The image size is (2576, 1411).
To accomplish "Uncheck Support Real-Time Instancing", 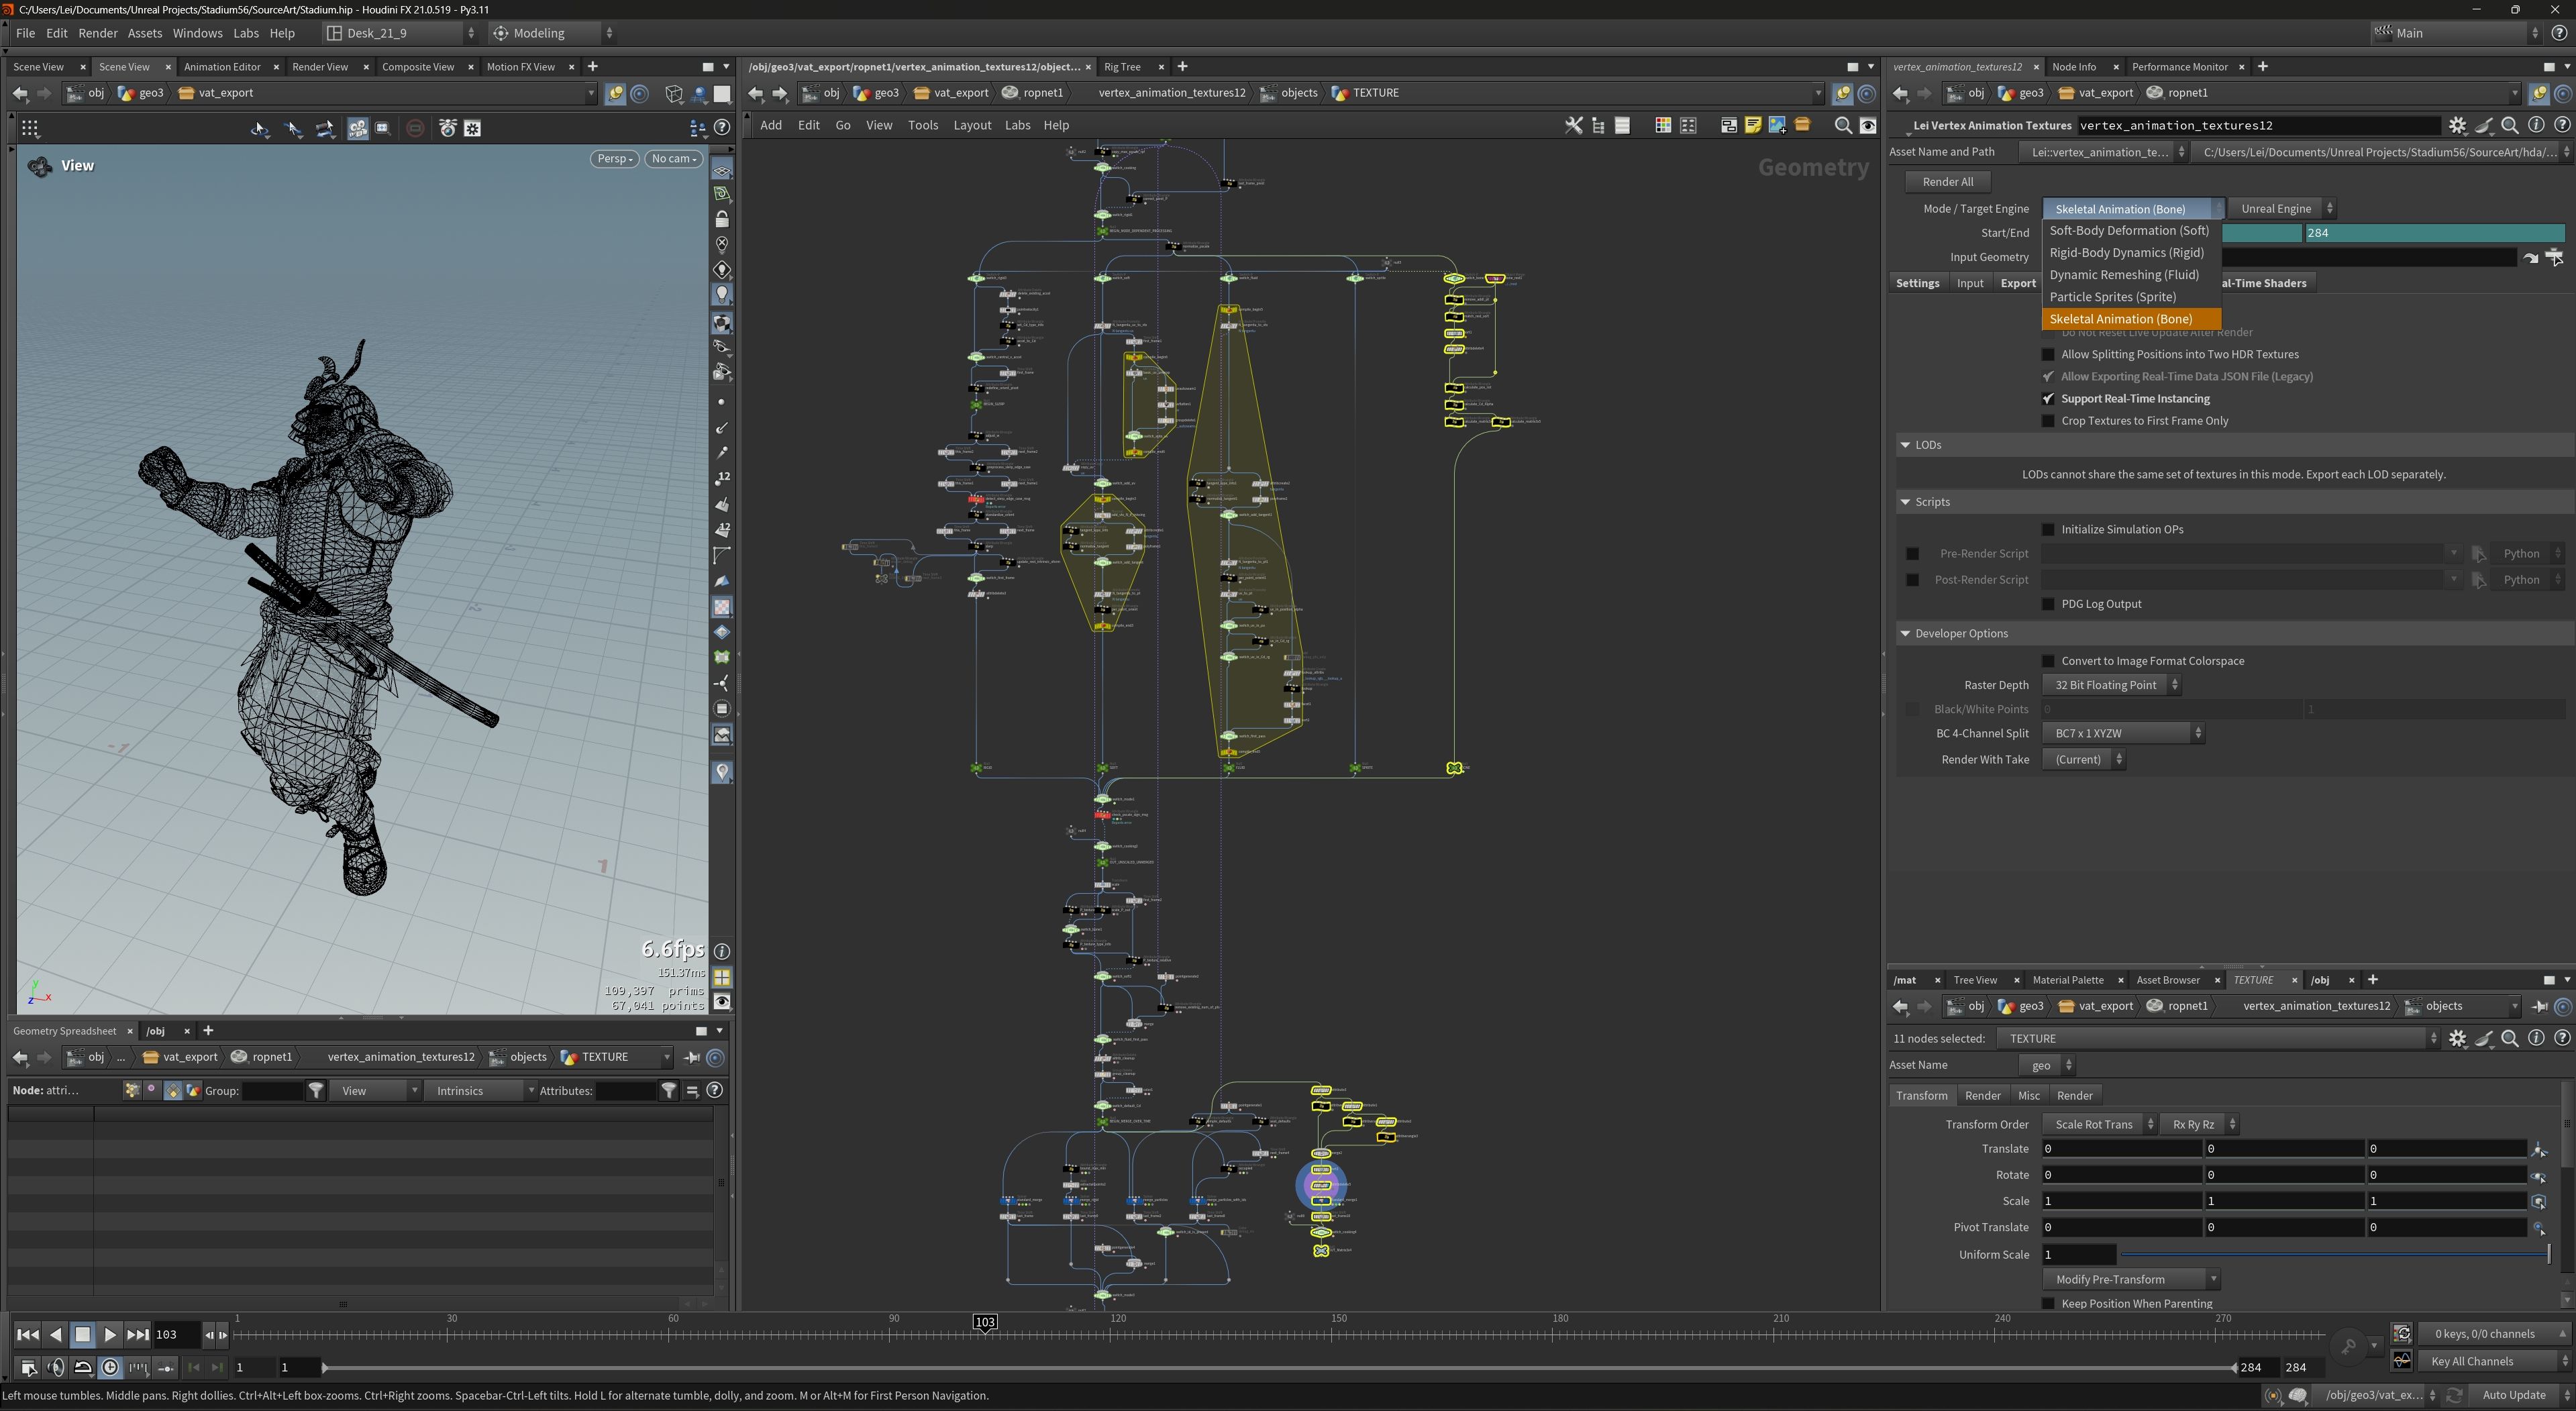I will point(2048,398).
